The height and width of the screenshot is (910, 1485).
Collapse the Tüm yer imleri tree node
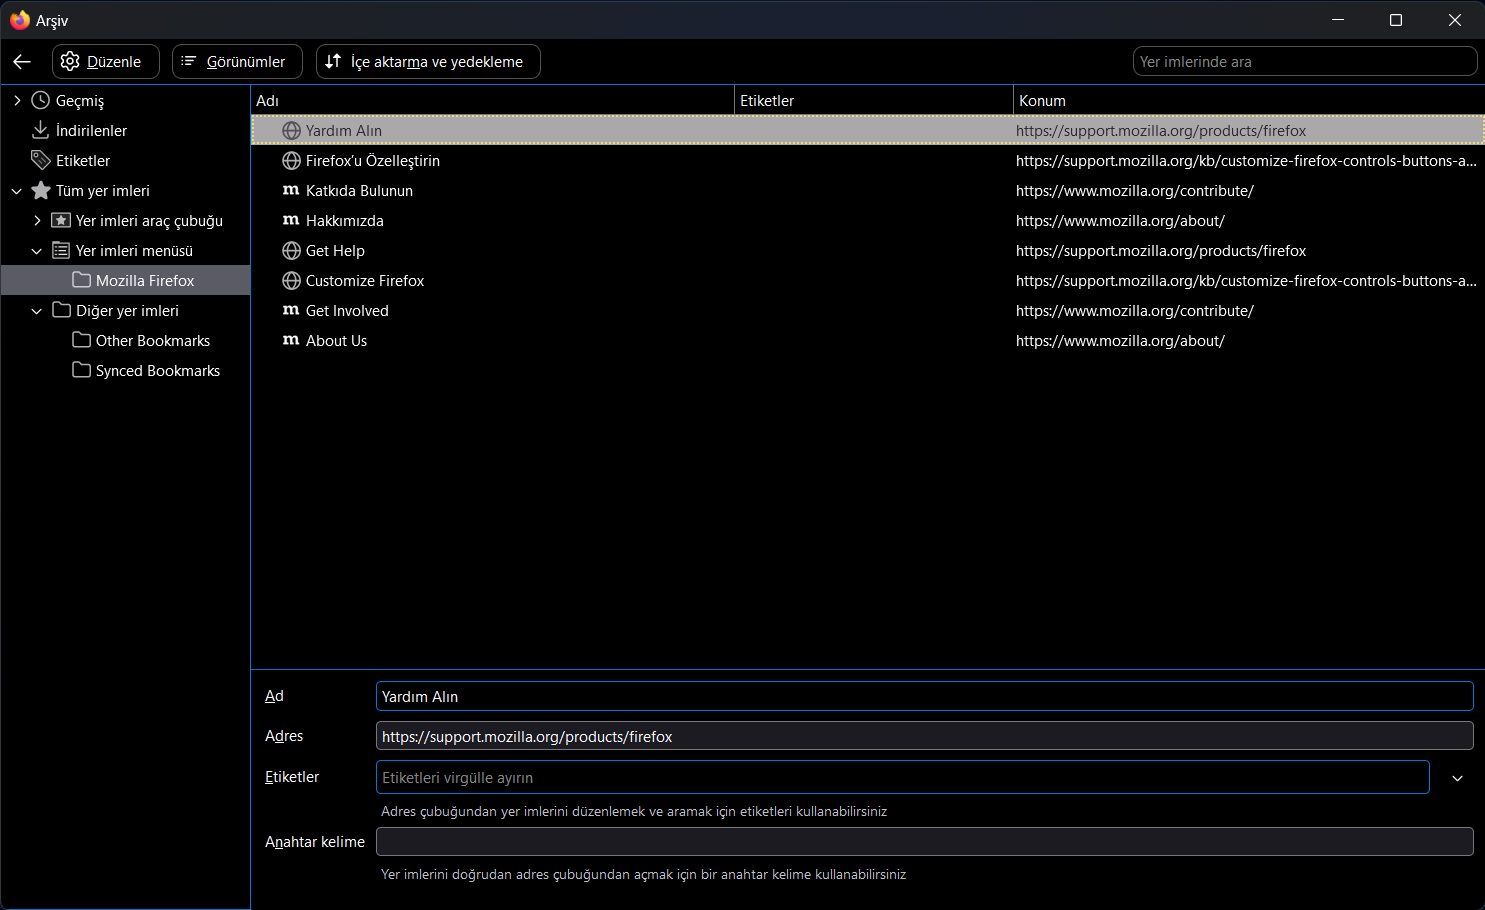pyautogui.click(x=17, y=191)
